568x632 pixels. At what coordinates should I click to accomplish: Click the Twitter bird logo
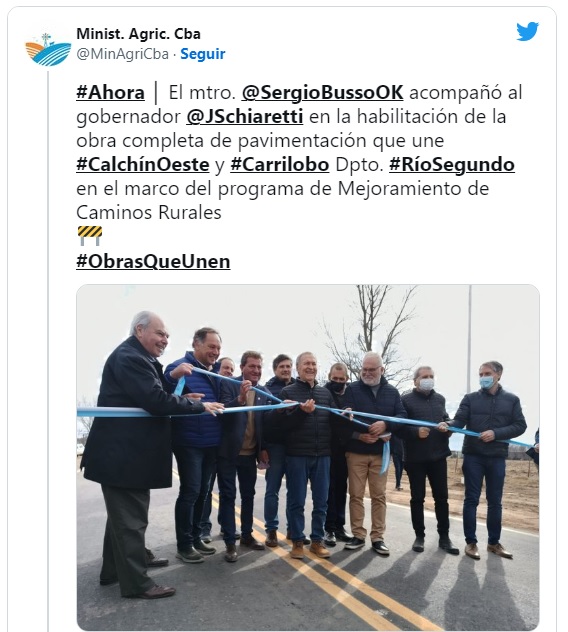point(527,31)
